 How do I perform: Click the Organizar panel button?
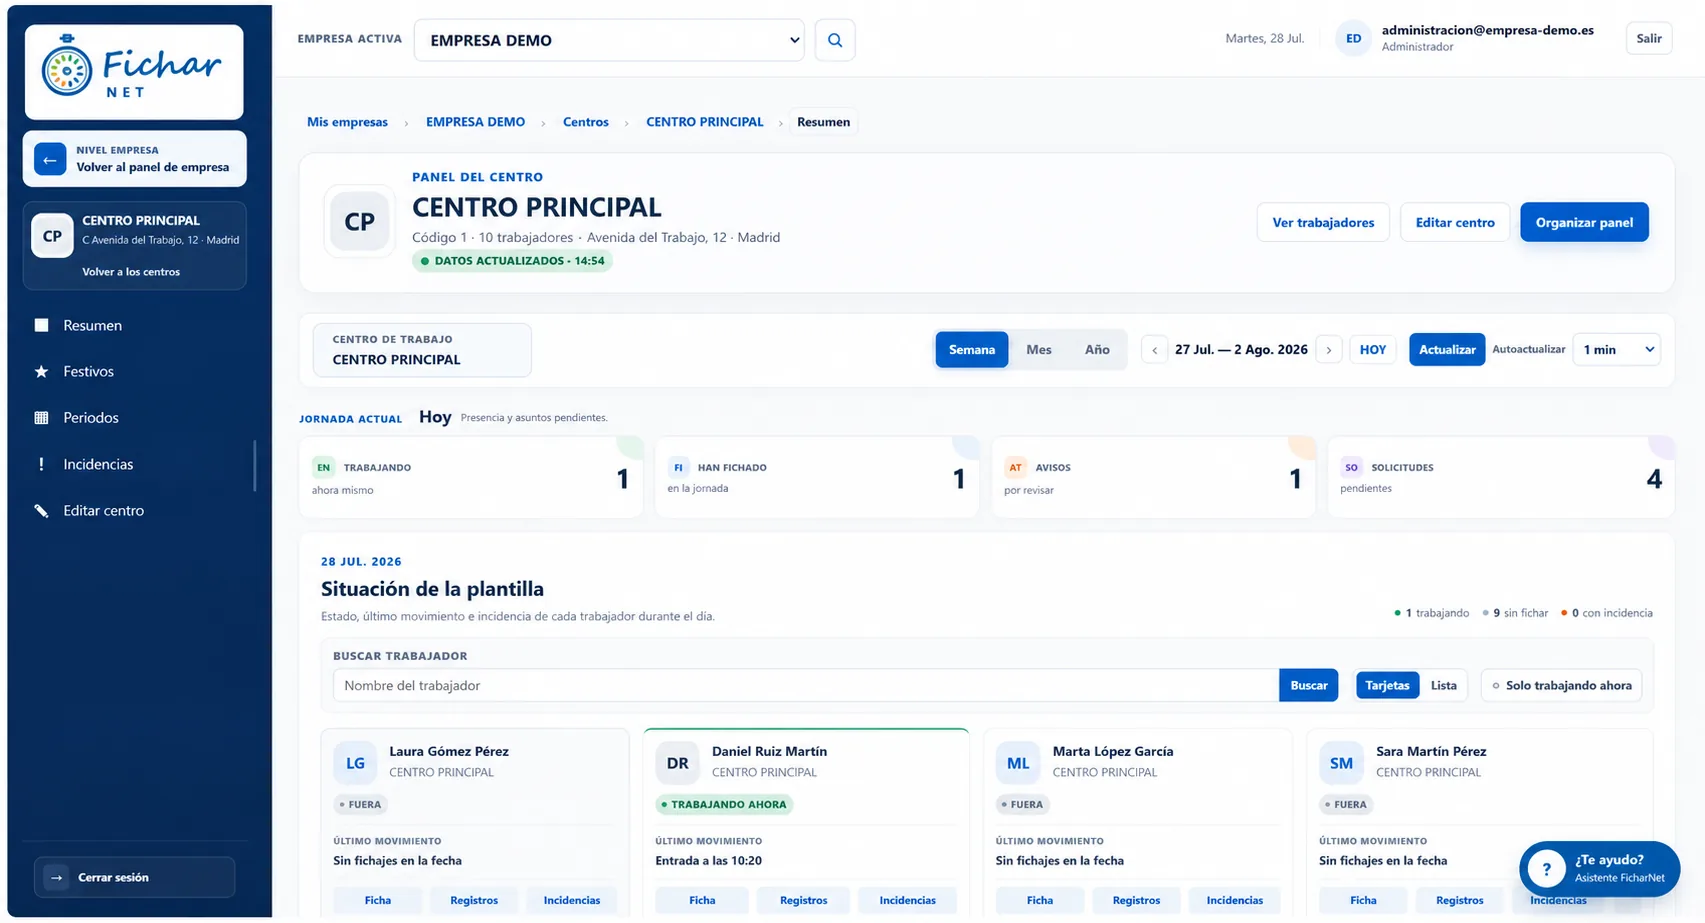[x=1584, y=222]
